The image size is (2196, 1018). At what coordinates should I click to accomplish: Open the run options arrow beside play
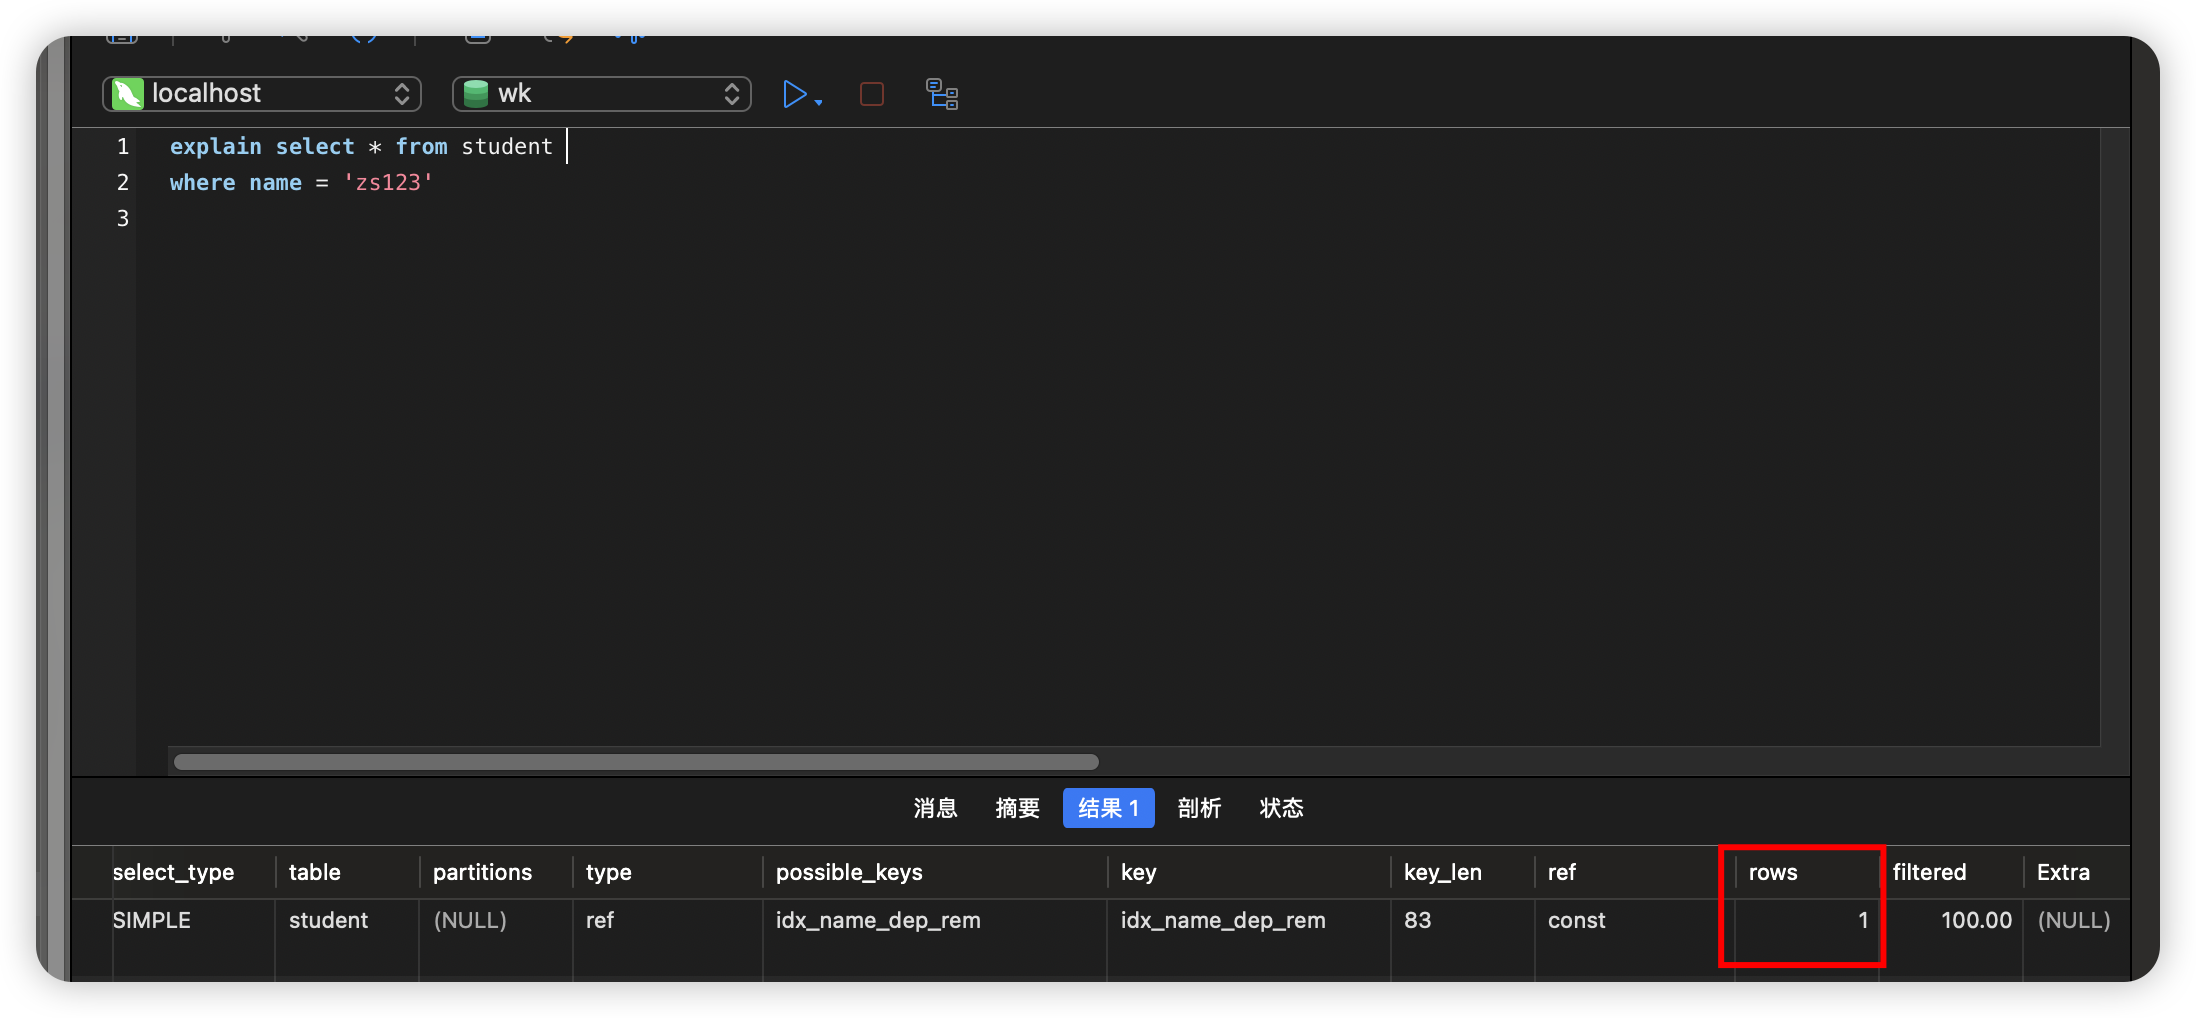818,102
